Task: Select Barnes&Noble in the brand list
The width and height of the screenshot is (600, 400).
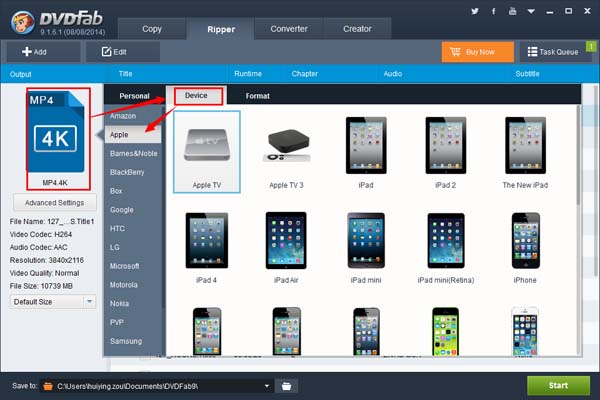Action: [134, 153]
